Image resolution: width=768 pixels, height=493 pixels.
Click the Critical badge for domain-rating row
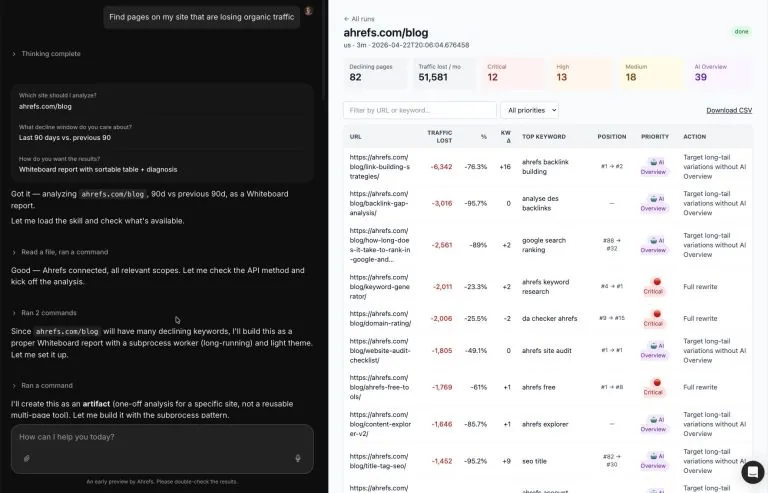(653, 319)
